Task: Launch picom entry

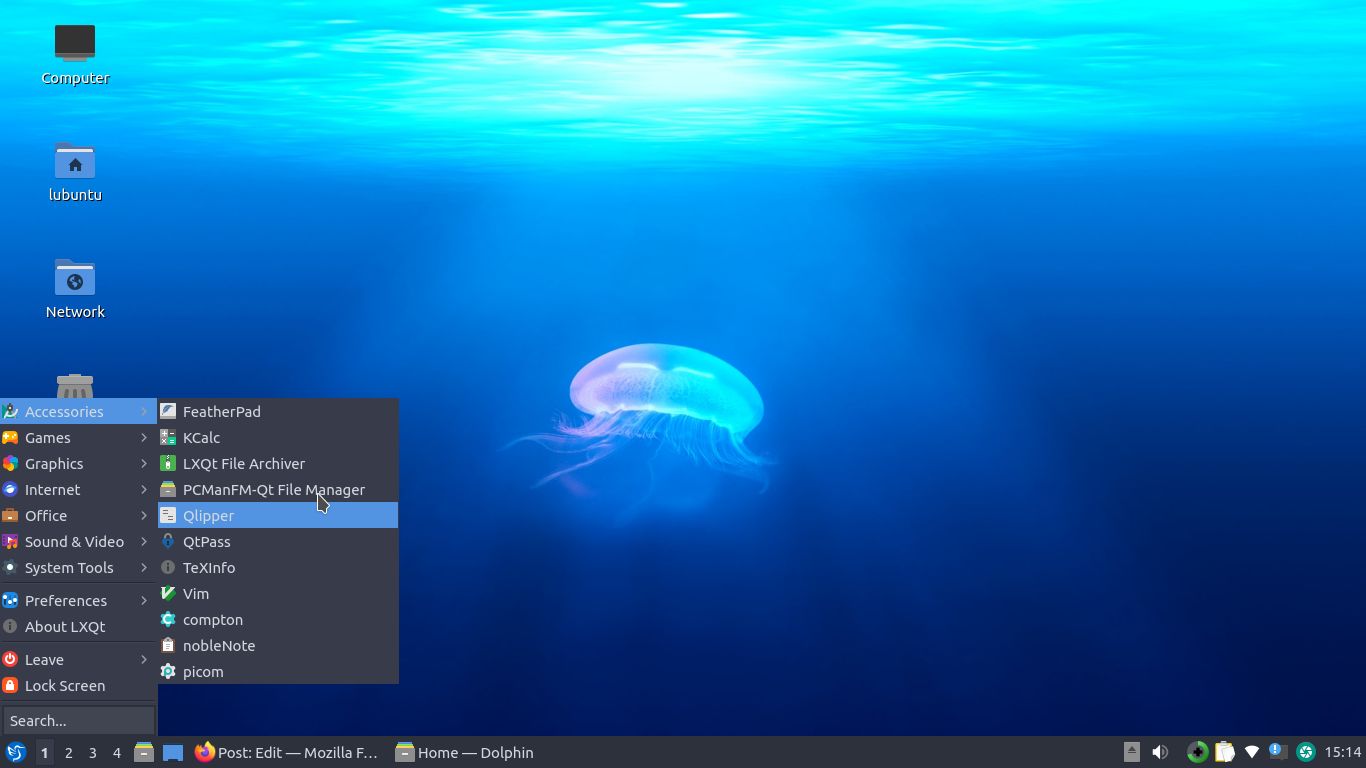Action: [x=278, y=671]
